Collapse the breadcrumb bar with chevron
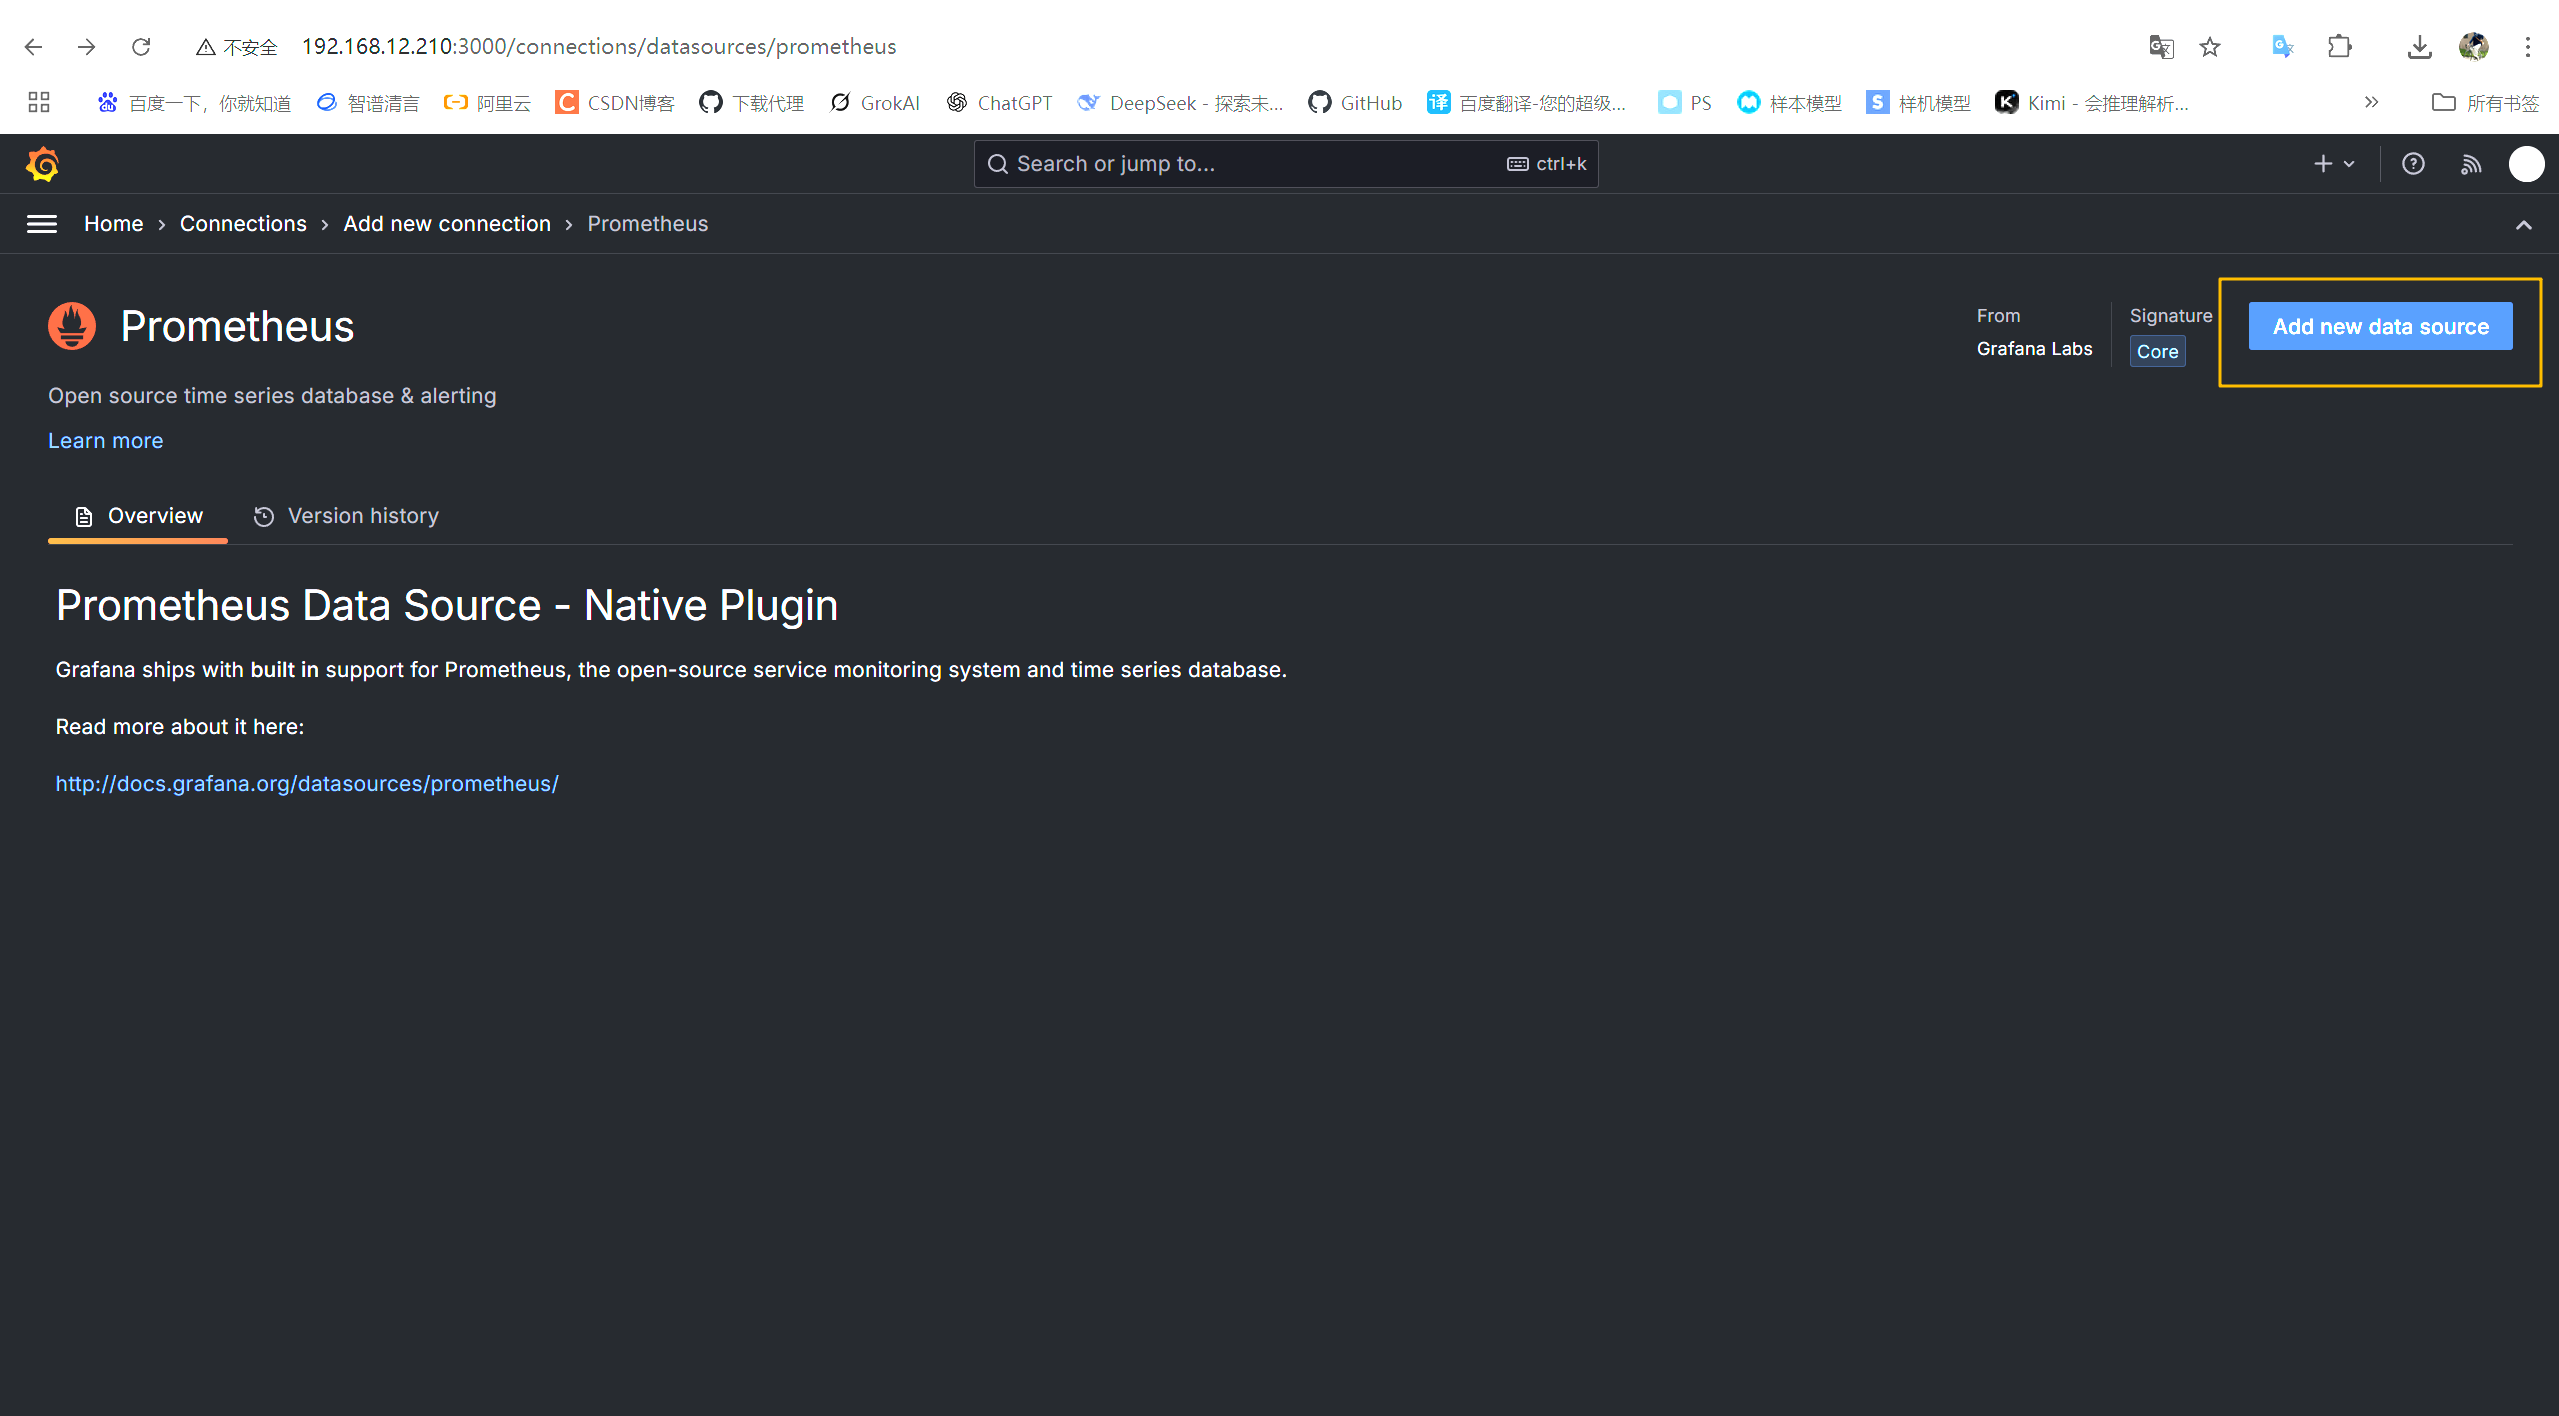2559x1416 pixels. click(2523, 225)
